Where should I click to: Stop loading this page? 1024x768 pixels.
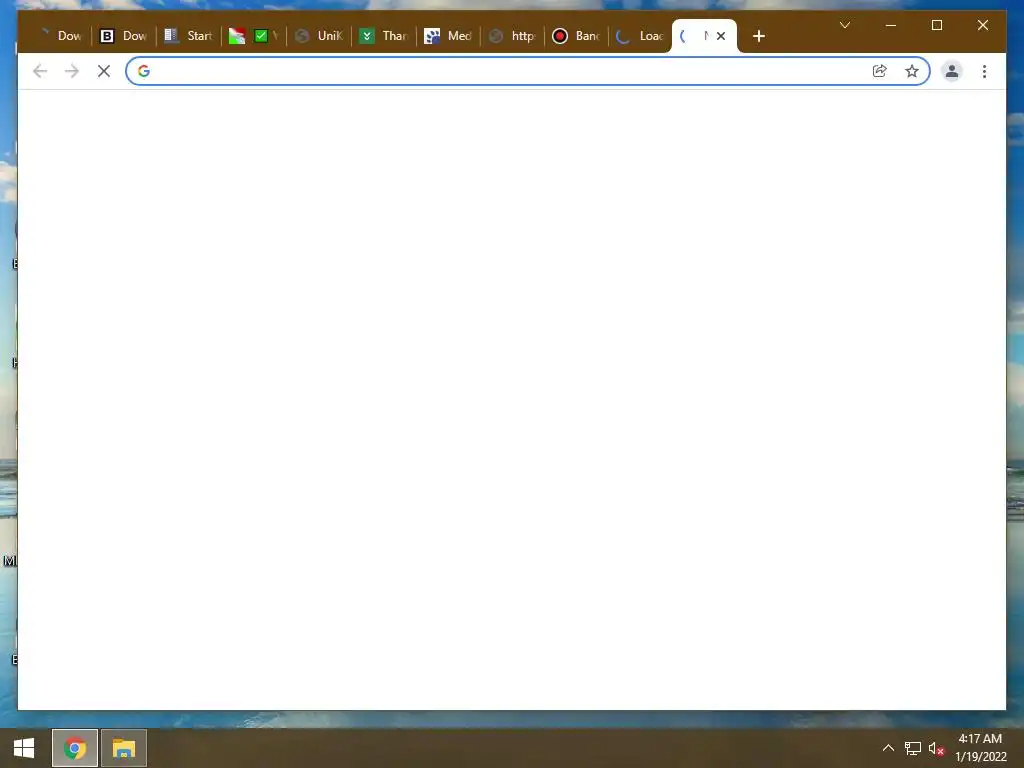click(104, 71)
